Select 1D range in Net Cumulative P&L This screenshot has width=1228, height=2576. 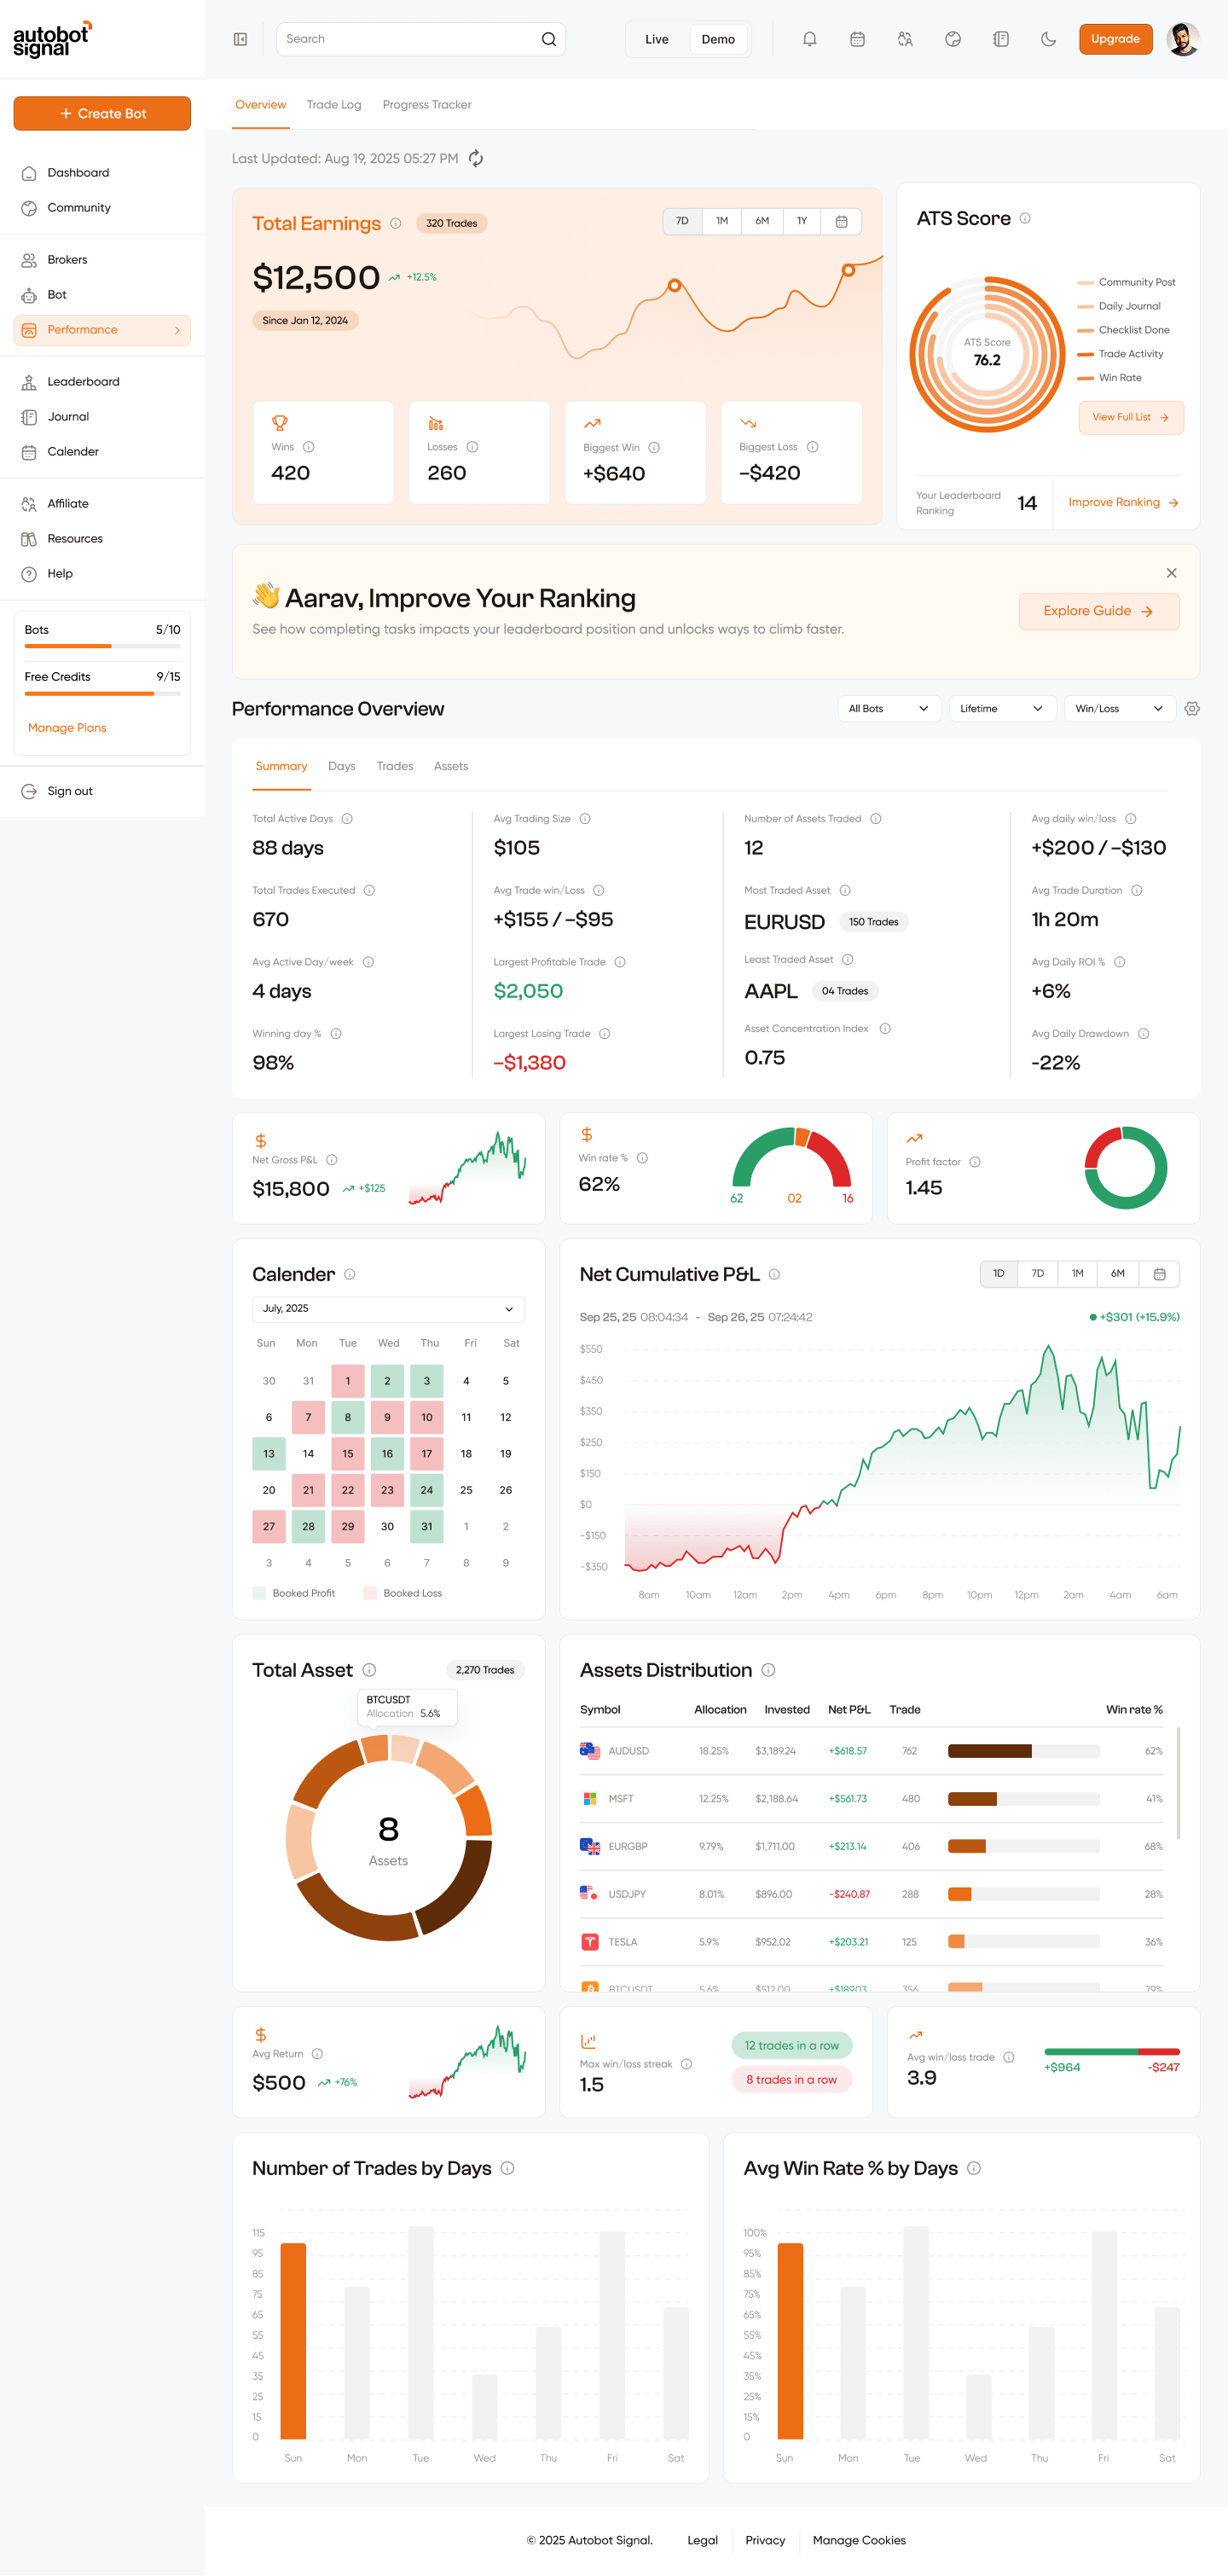[998, 1273]
